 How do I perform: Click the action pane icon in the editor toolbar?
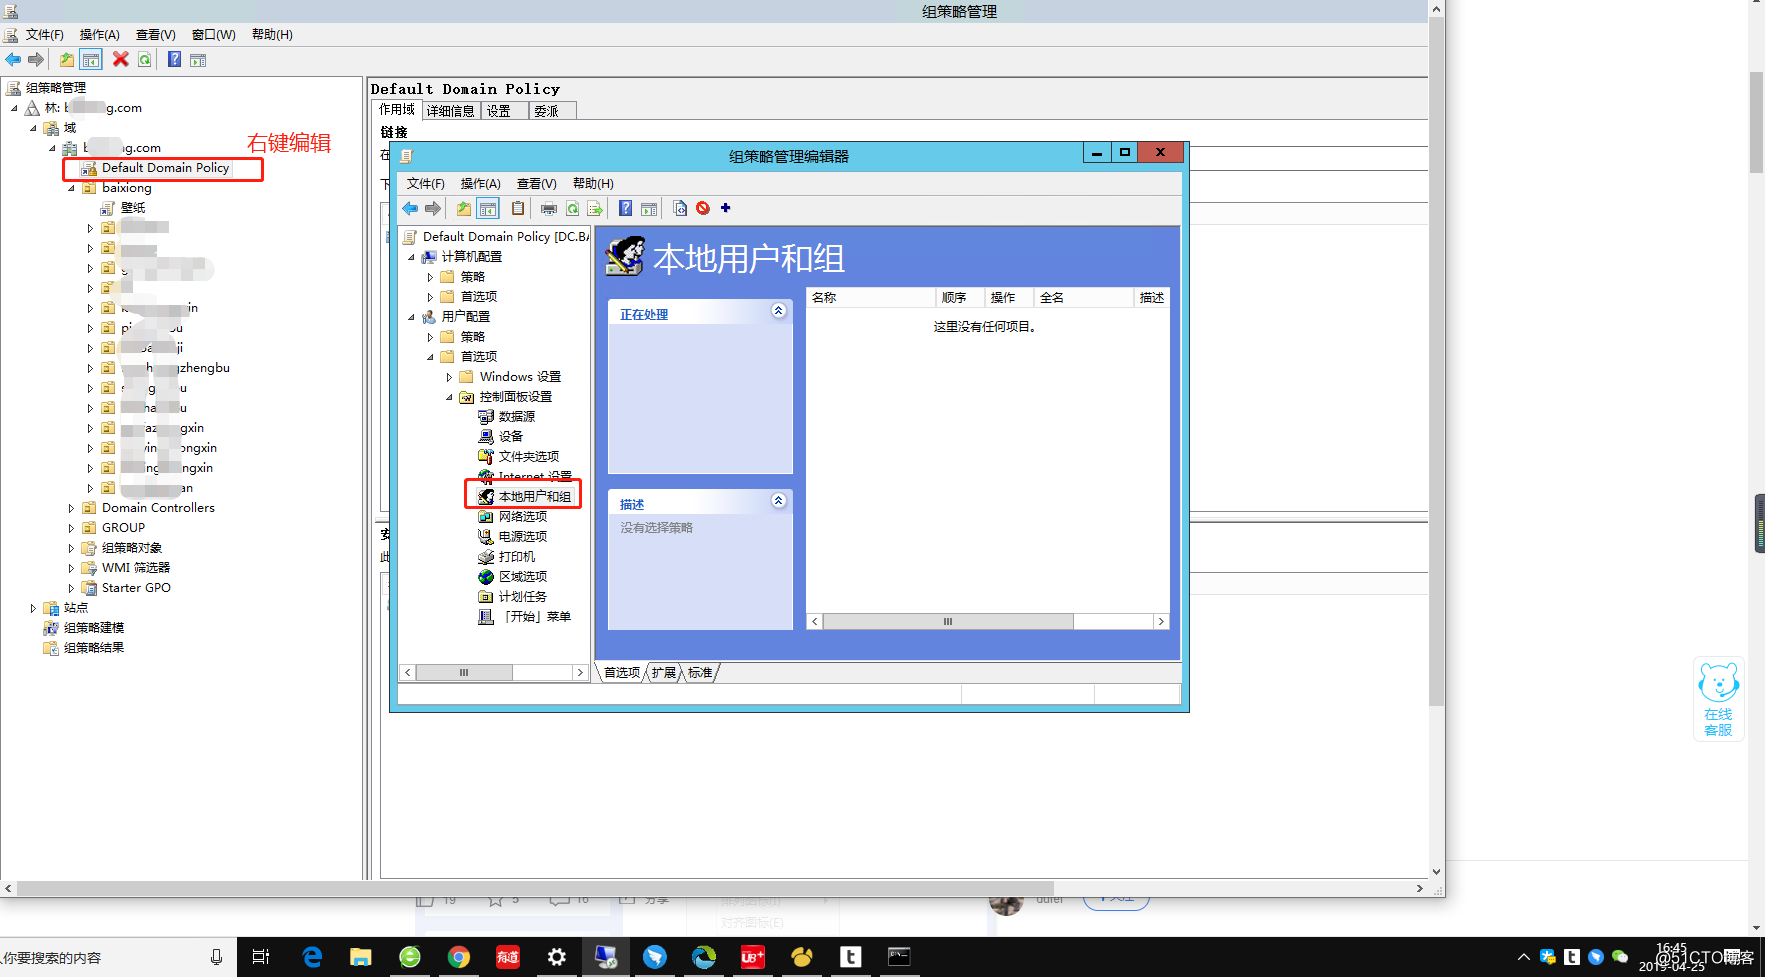tap(649, 208)
